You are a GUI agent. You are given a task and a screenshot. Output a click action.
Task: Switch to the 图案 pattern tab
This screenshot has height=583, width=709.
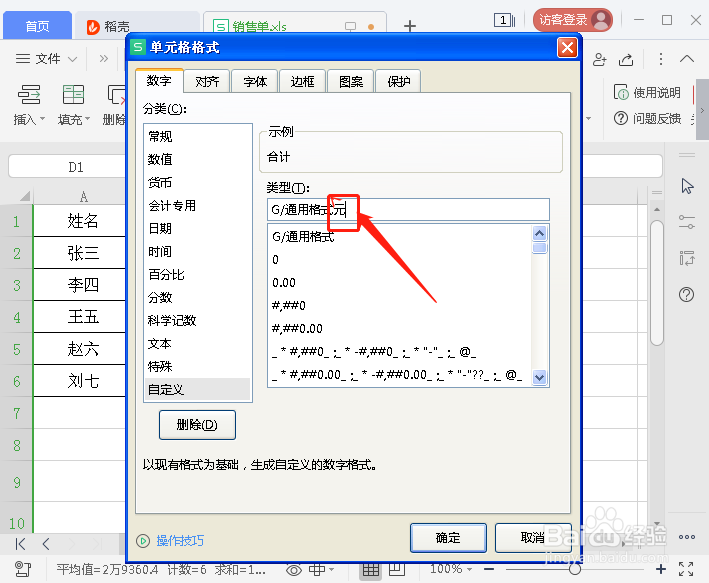tap(350, 81)
